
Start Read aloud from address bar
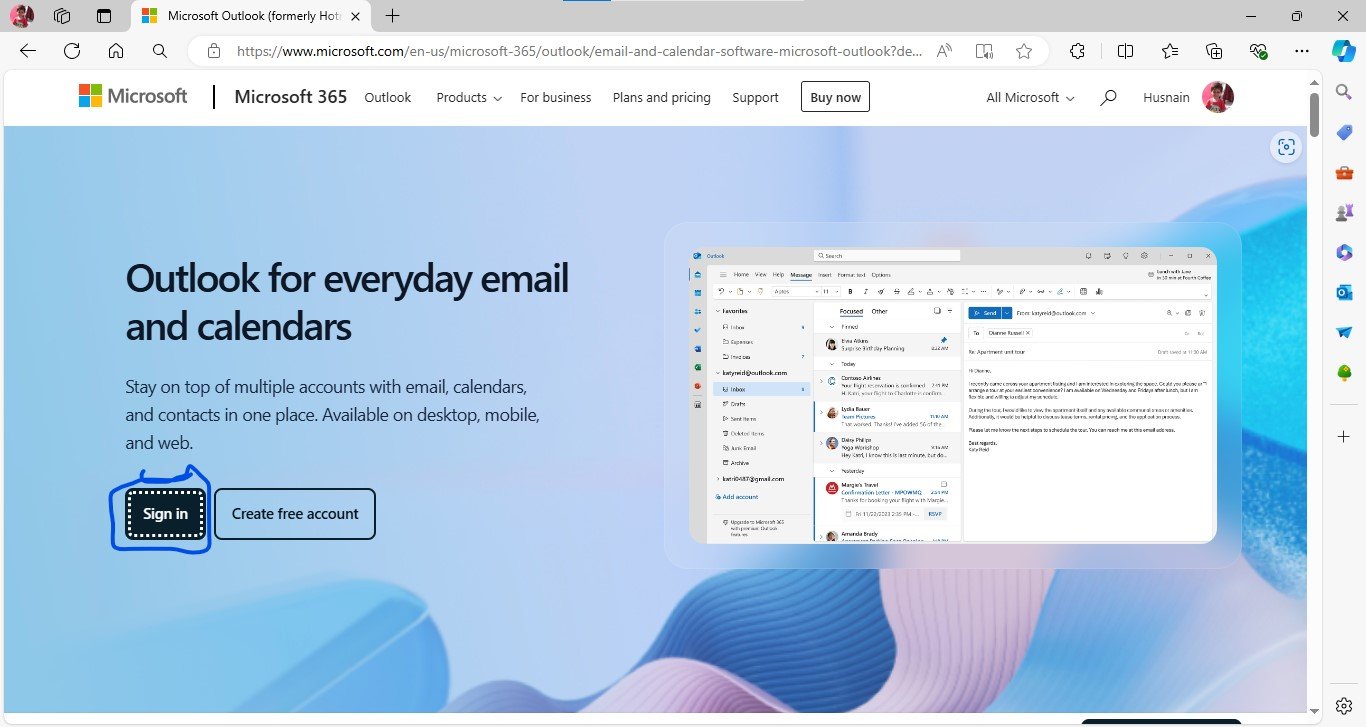click(x=944, y=51)
